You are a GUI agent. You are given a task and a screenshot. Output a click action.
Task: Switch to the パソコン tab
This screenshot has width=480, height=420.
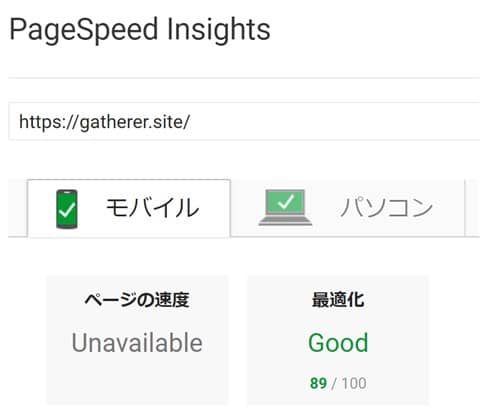(x=348, y=208)
